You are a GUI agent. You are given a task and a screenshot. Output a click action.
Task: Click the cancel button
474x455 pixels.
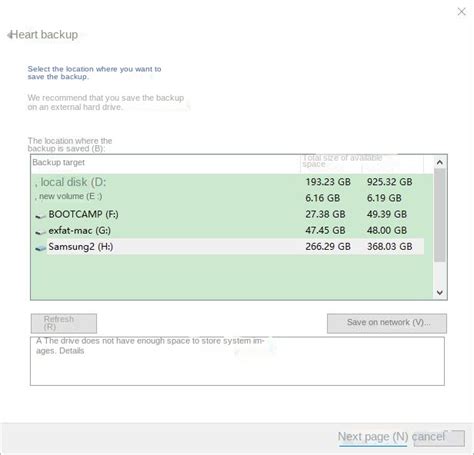(x=438, y=437)
